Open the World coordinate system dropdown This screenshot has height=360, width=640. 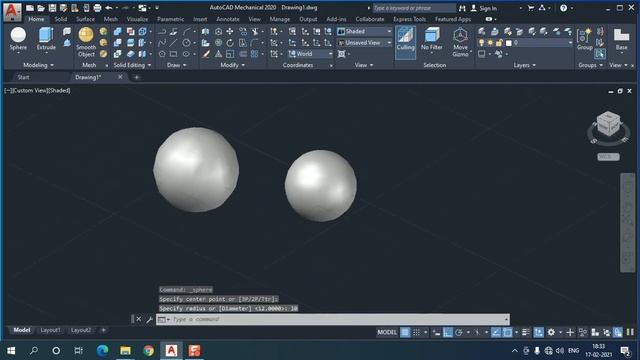310,54
